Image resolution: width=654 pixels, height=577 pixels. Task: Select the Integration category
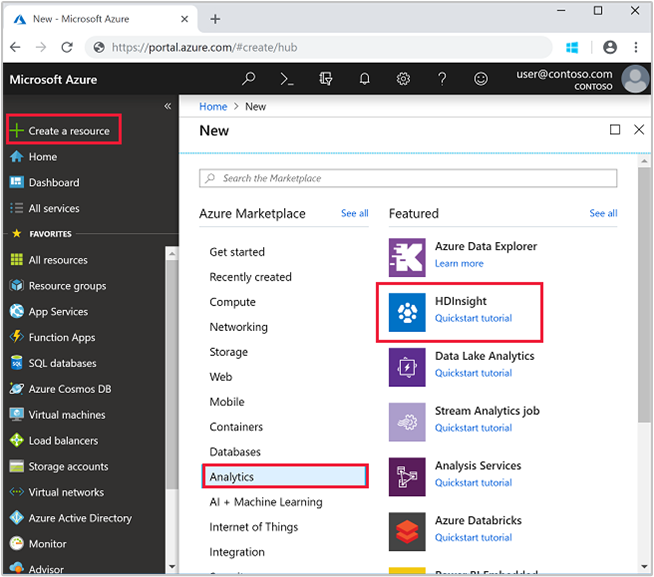237,552
